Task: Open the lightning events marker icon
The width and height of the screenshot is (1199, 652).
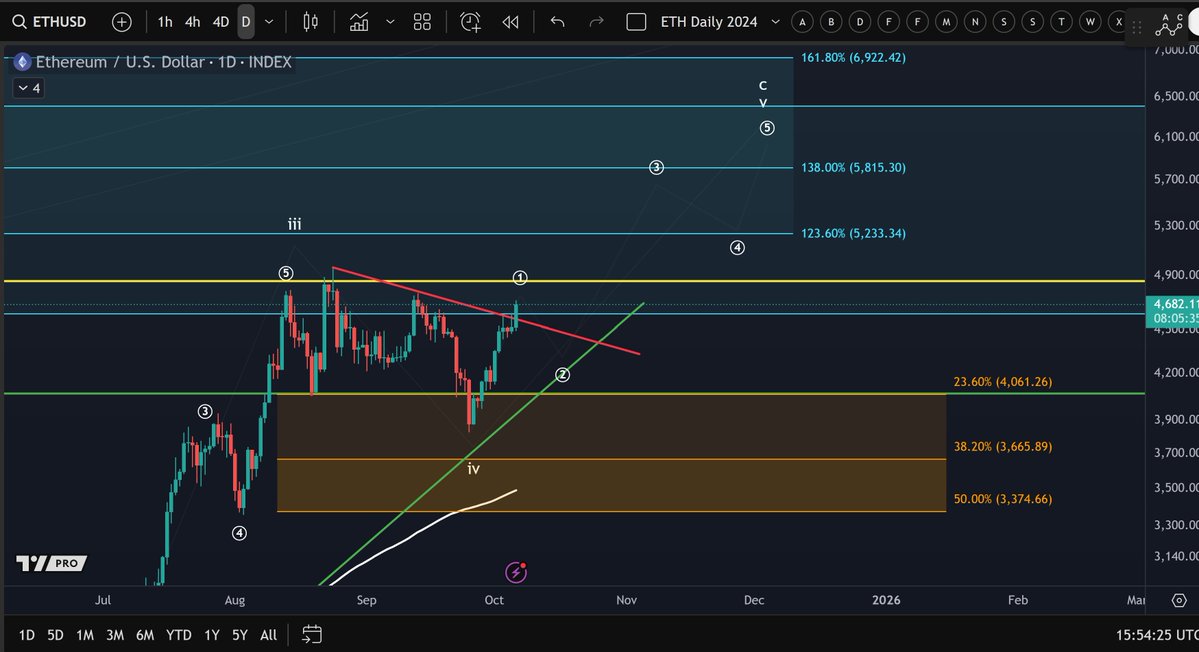Action: pyautogui.click(x=516, y=572)
